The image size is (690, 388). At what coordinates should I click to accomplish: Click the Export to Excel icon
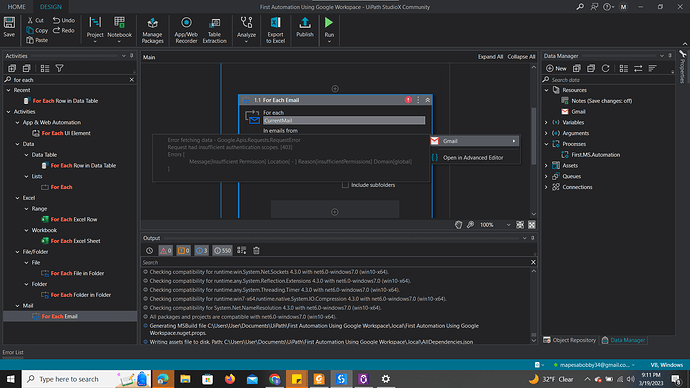[x=275, y=30]
